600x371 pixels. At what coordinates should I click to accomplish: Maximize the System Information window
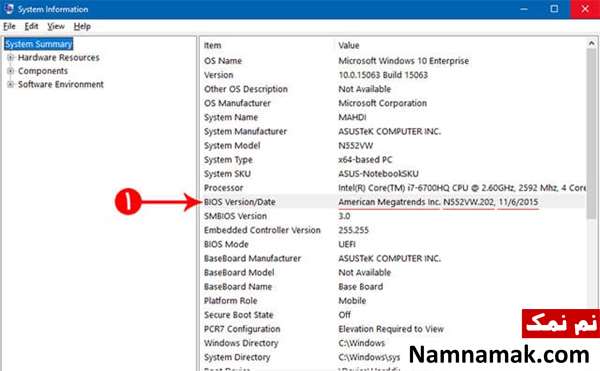(554, 9)
